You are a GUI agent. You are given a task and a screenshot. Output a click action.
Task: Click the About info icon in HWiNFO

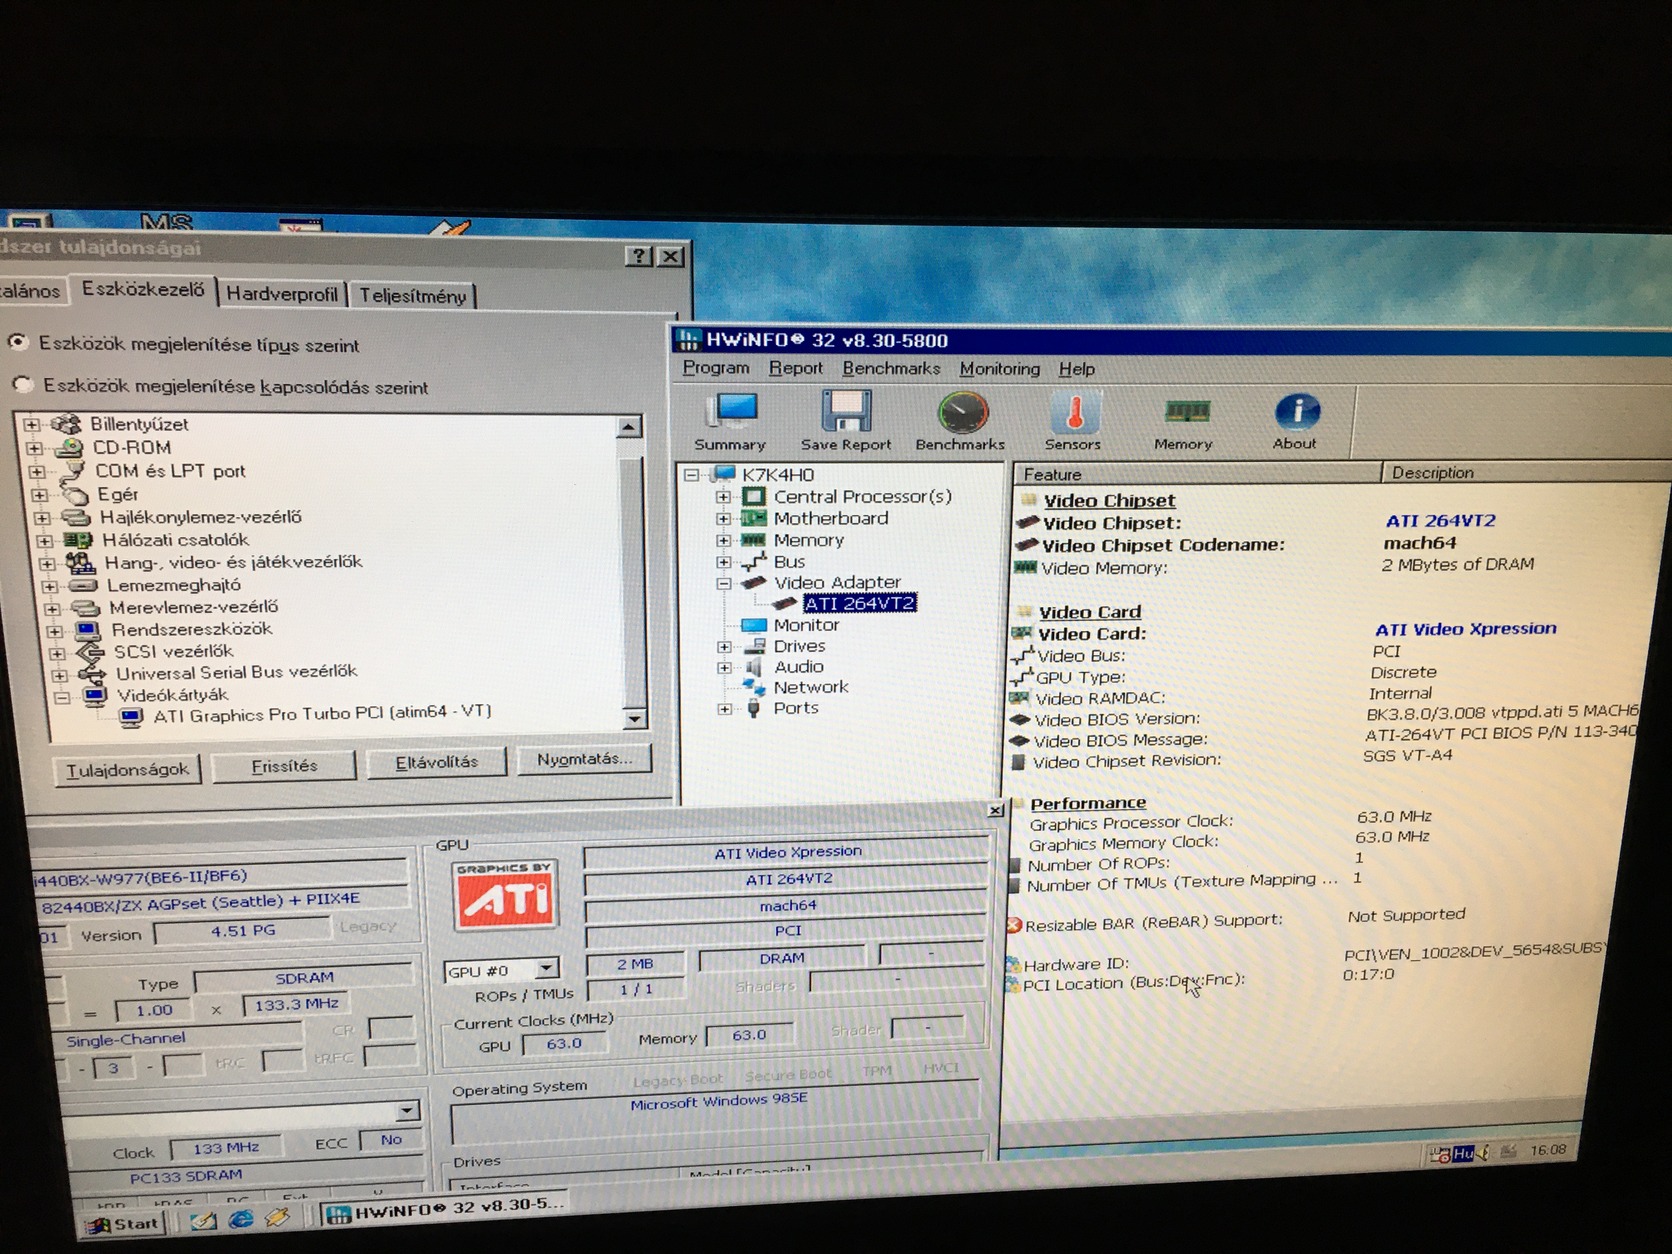1297,410
